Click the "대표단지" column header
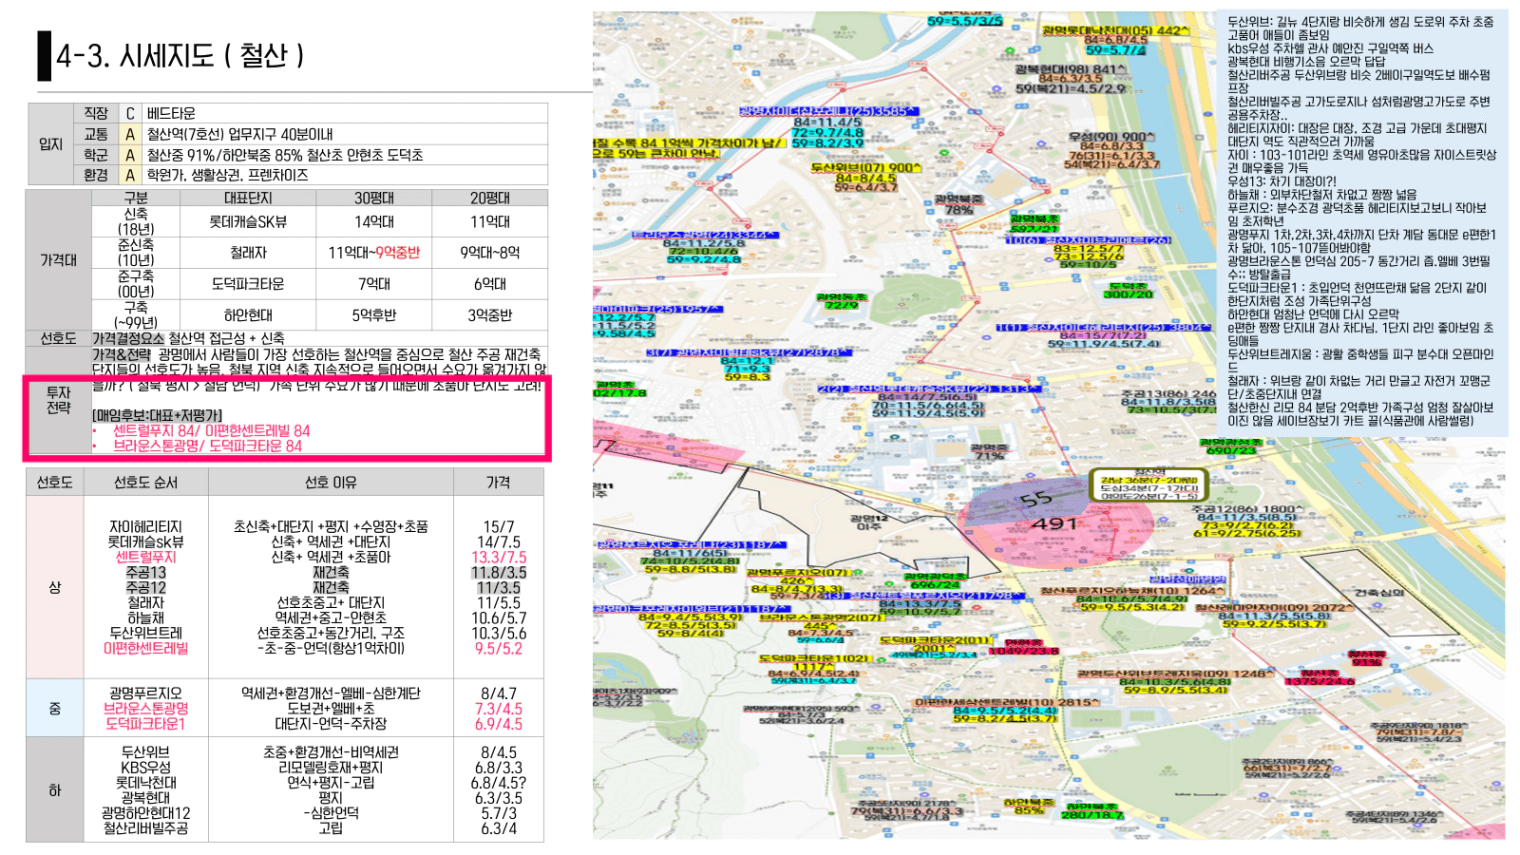 (248, 198)
